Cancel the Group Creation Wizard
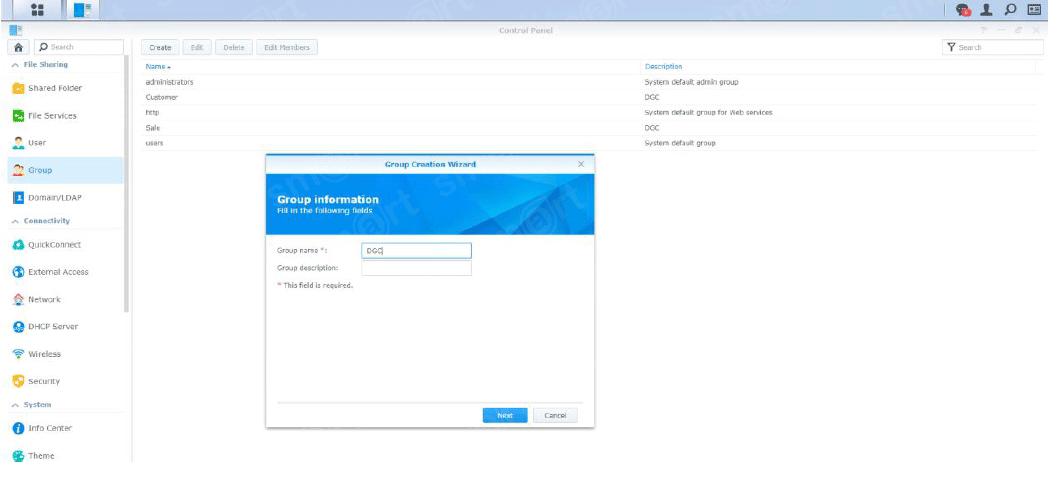 pyautogui.click(x=555, y=416)
